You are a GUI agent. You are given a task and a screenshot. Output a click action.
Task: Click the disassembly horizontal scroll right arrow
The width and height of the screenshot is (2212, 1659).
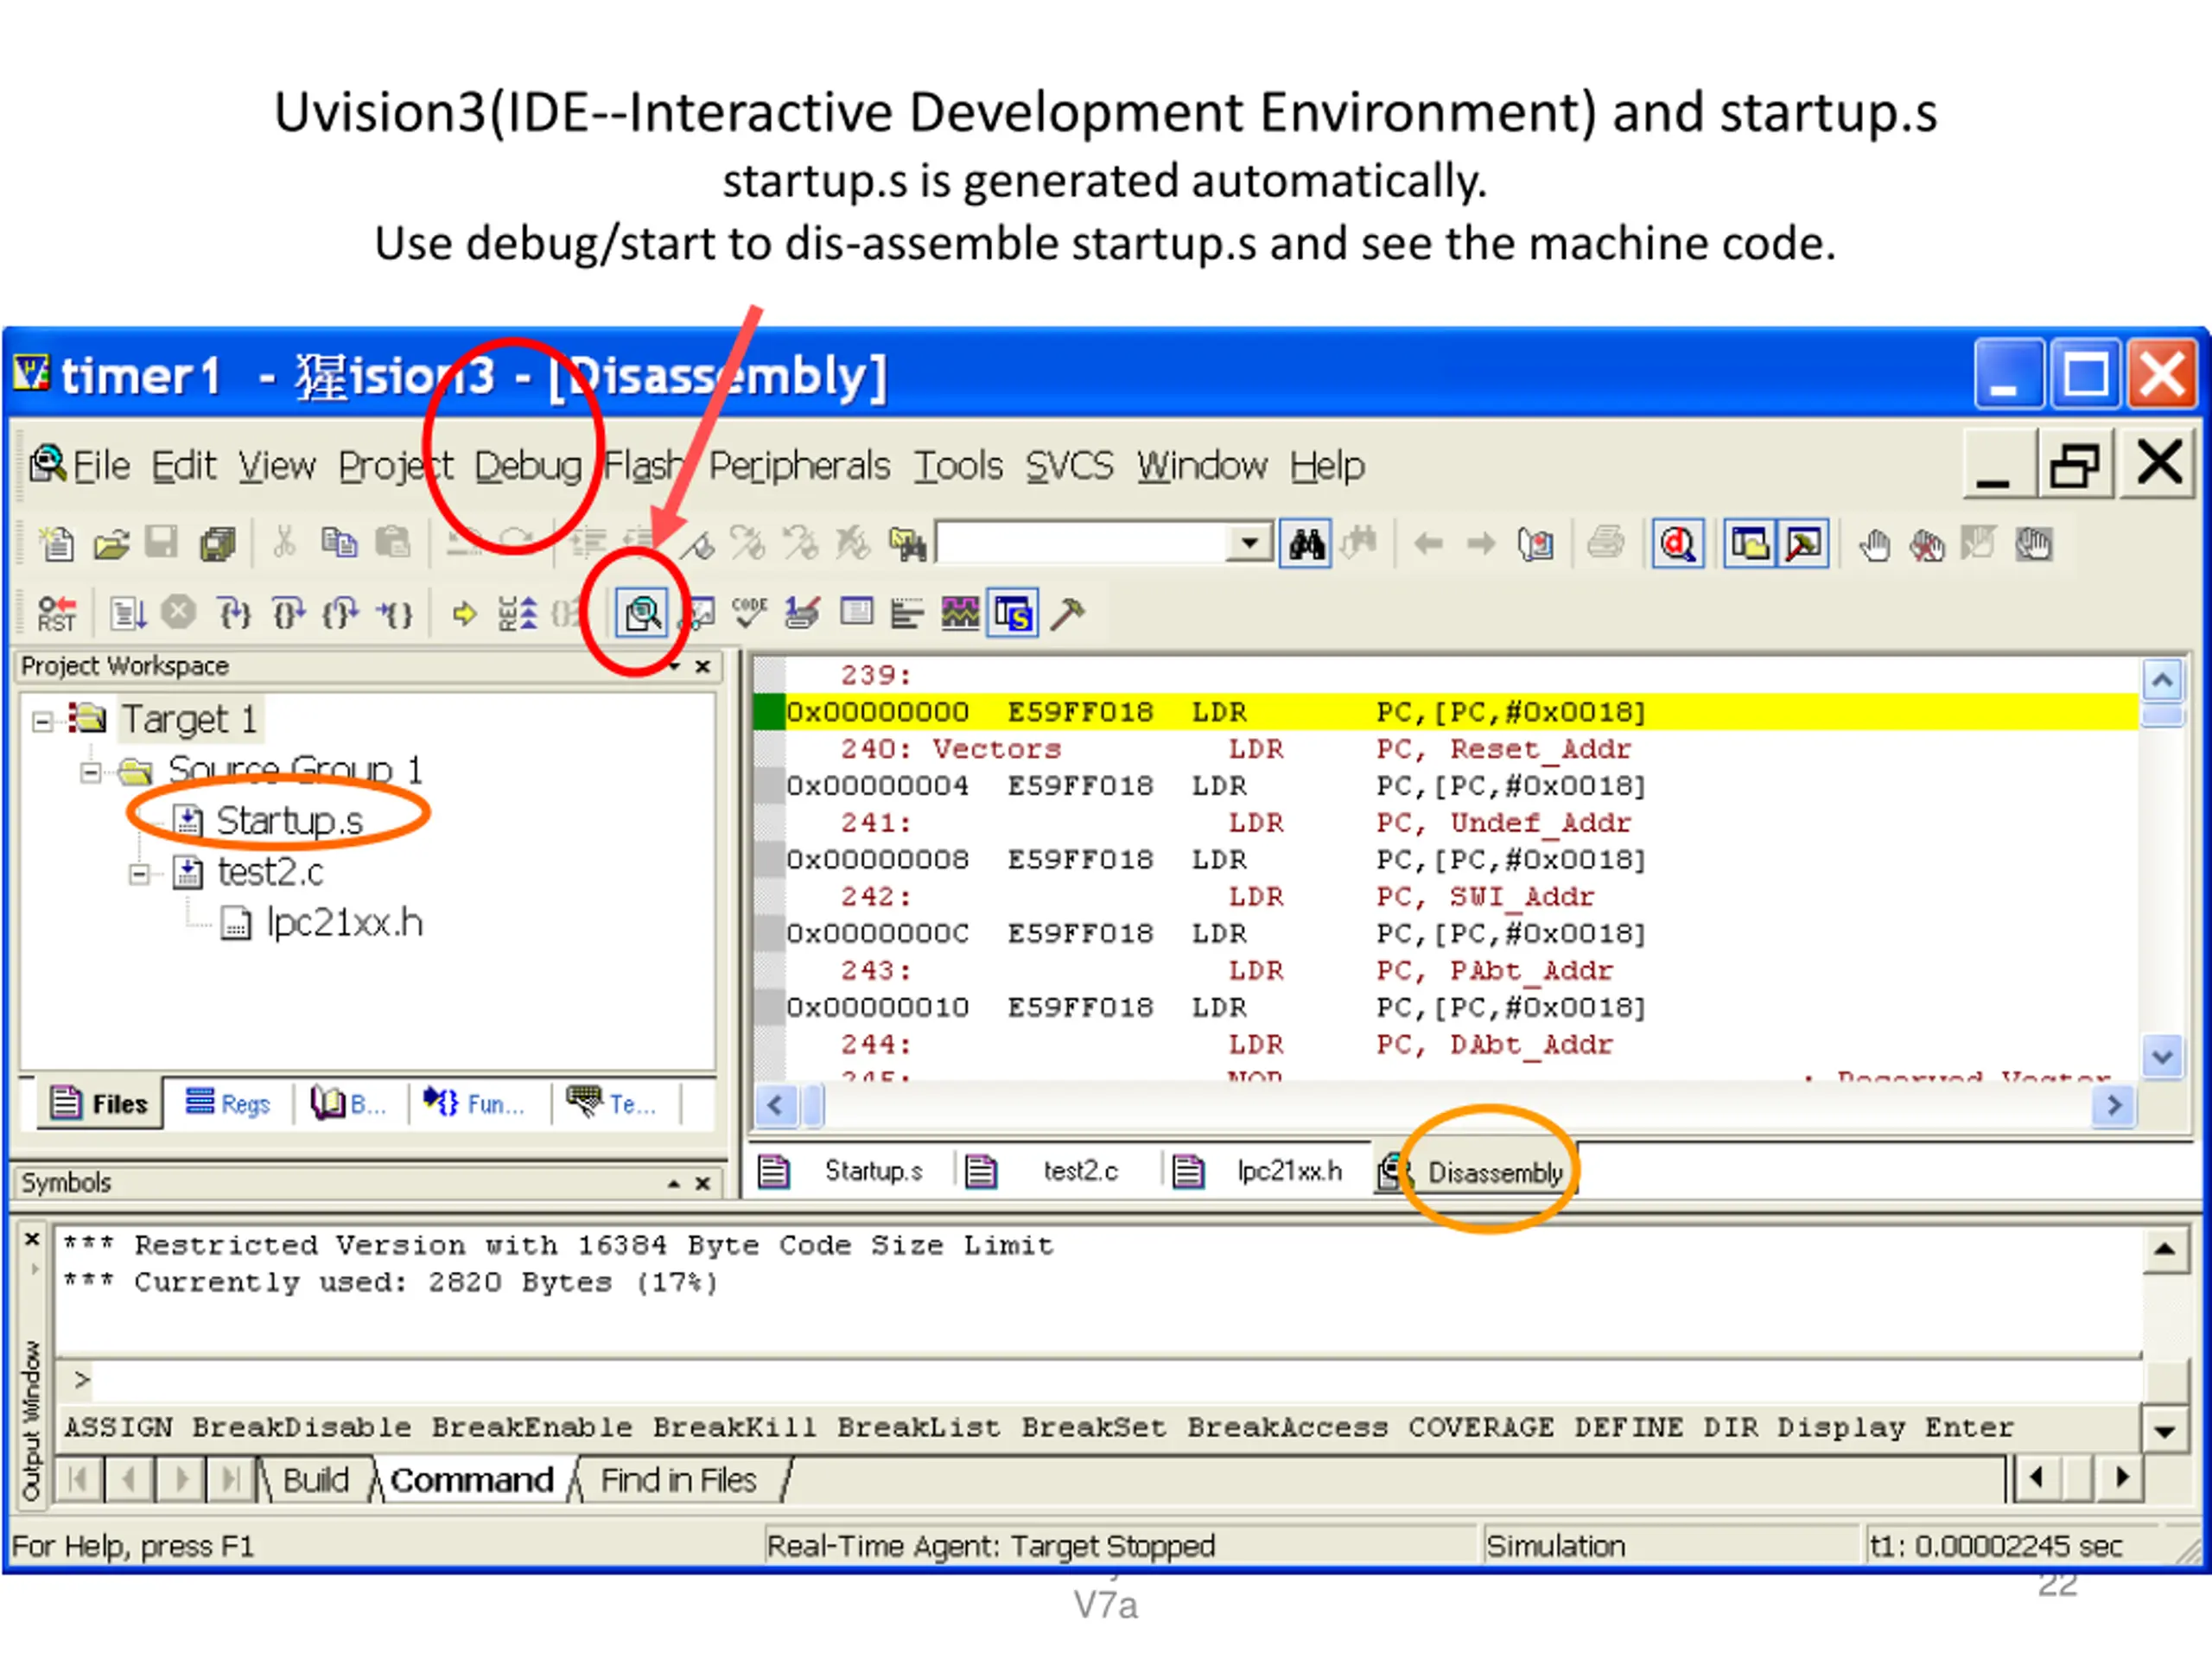click(x=2113, y=1105)
